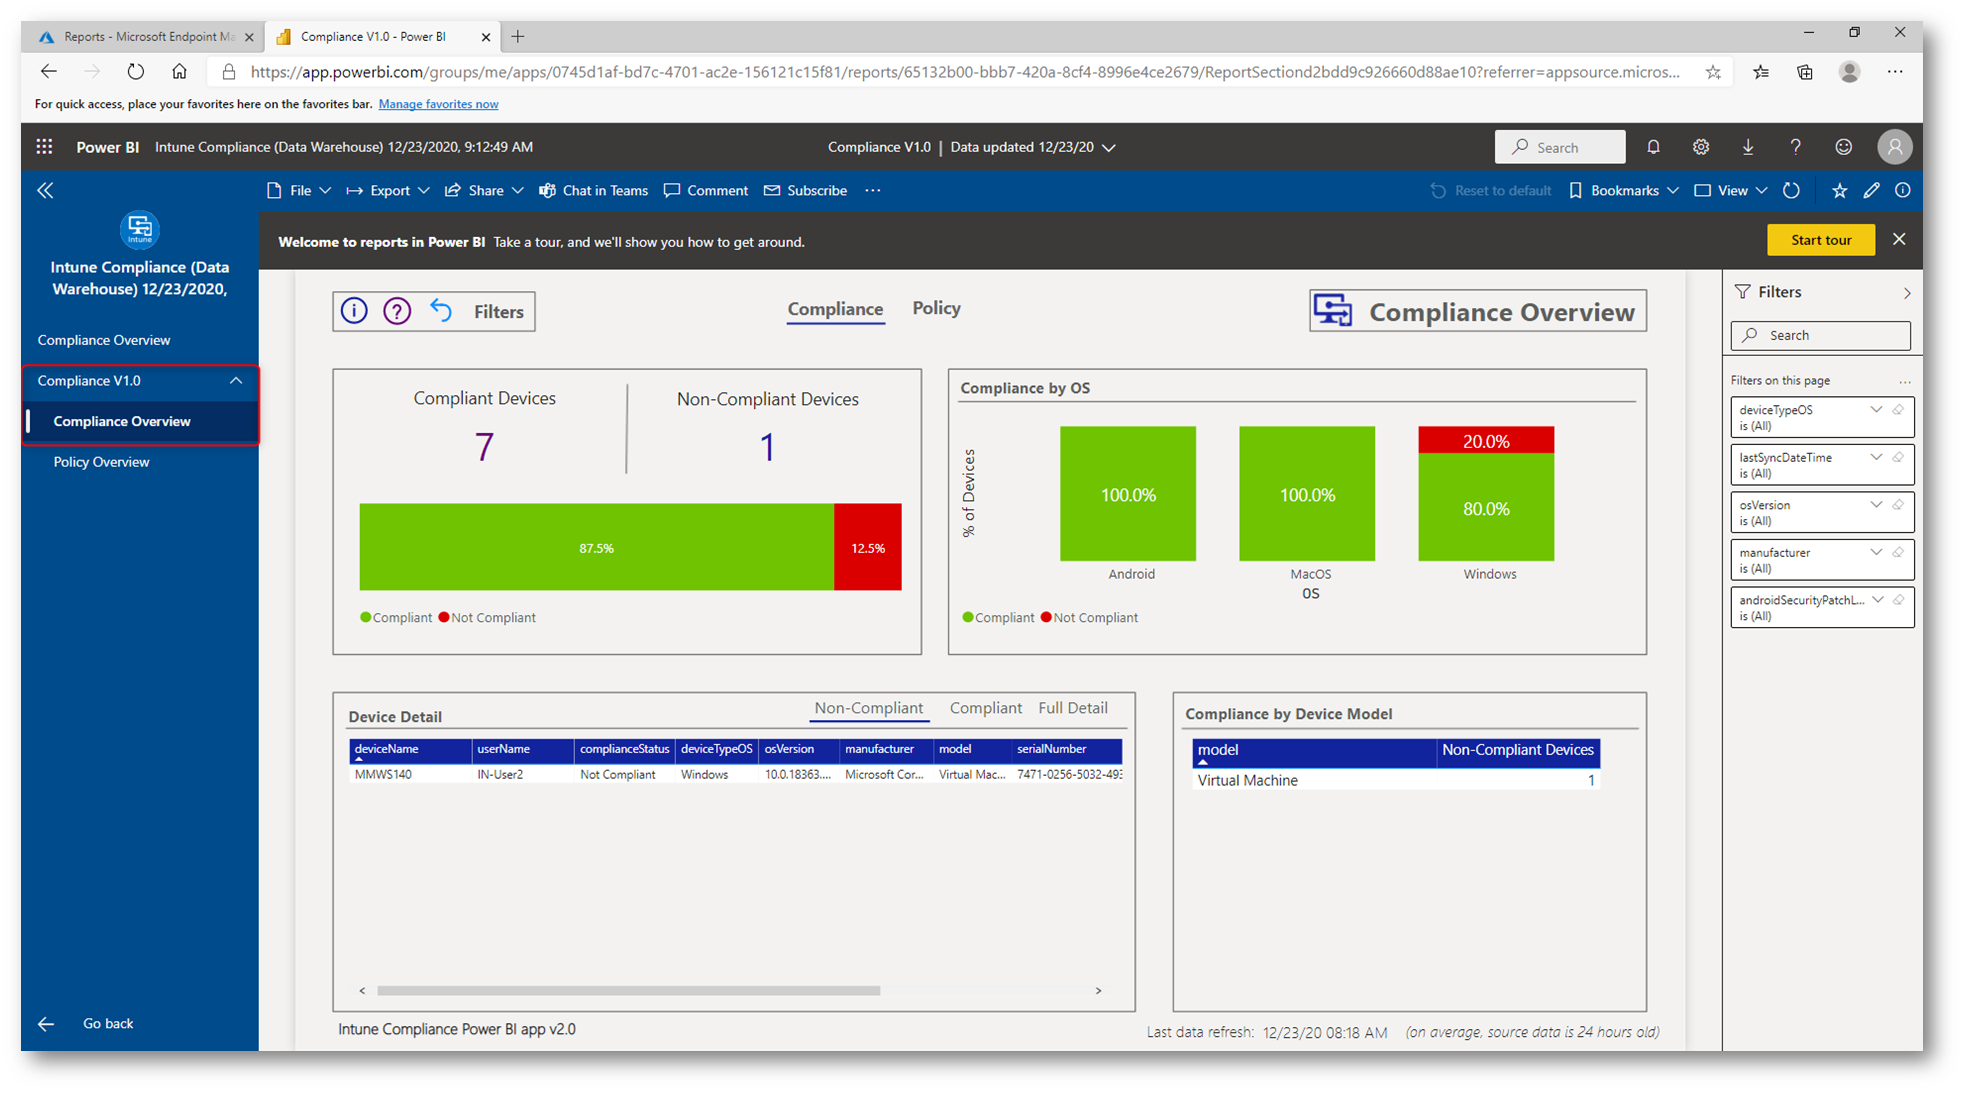Click the report help question-mark circle
This screenshot has height=1093, width=1965.
(x=397, y=311)
